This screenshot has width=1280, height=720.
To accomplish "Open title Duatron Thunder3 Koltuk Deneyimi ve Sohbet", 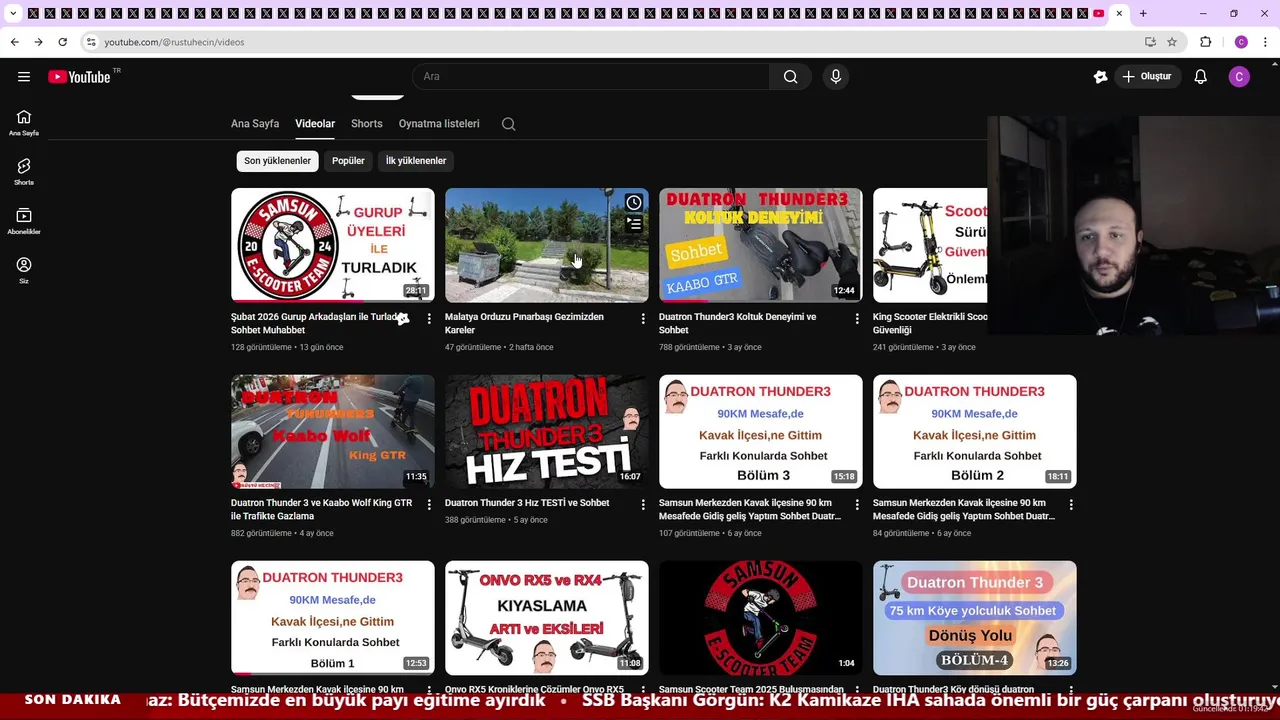I will 737,323.
